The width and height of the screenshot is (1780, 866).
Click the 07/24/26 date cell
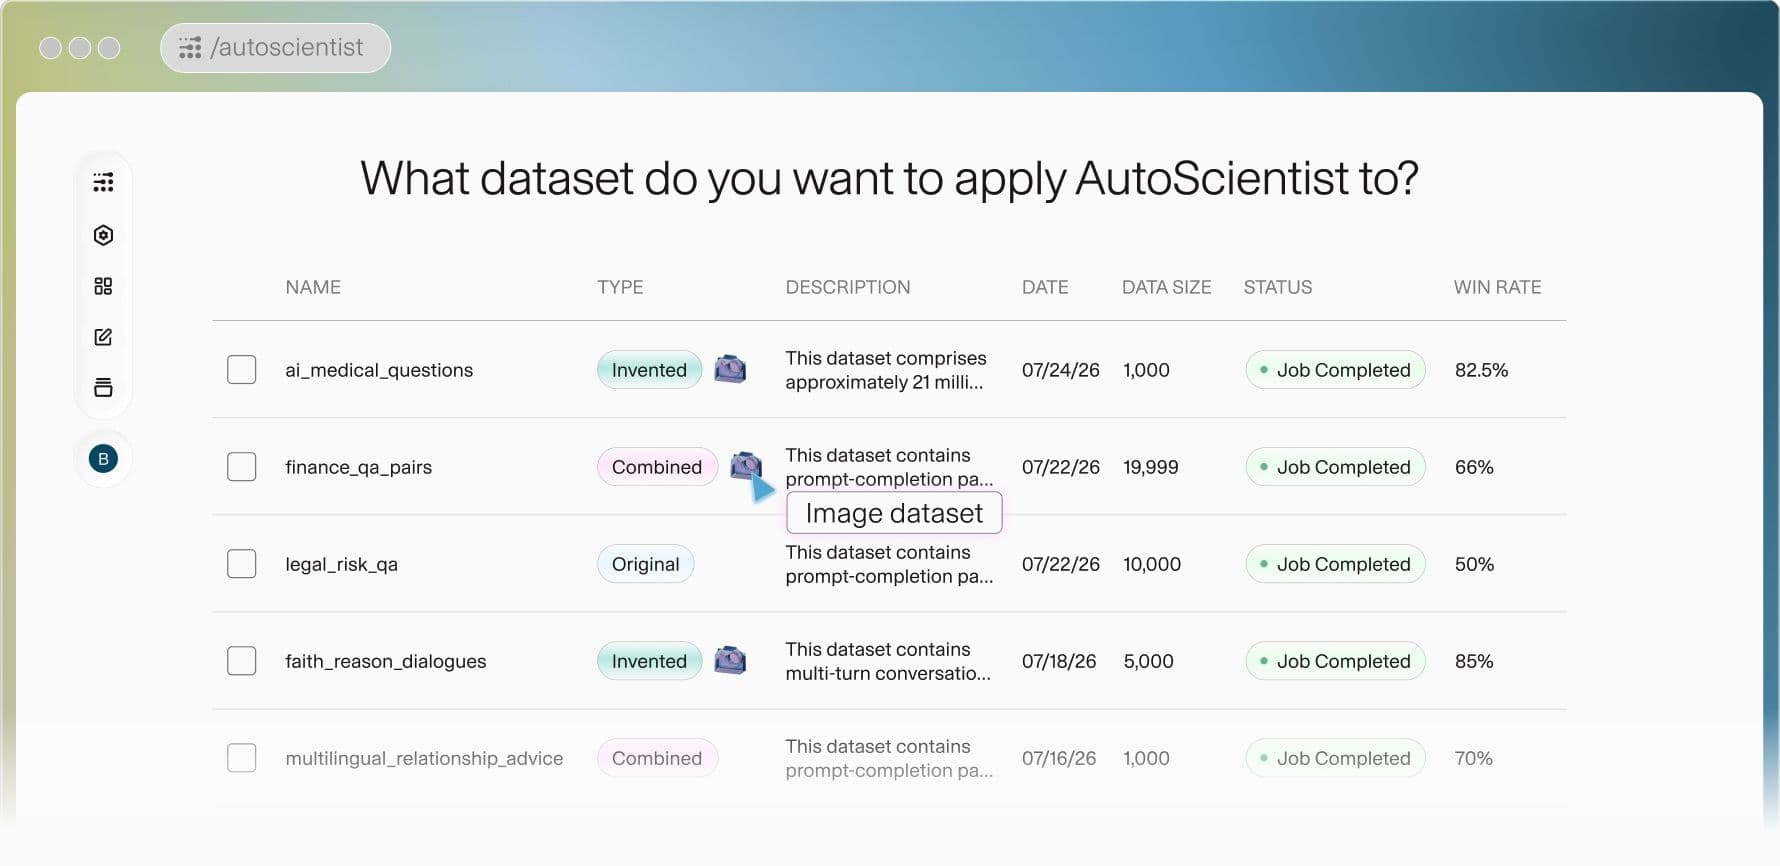[1060, 370]
